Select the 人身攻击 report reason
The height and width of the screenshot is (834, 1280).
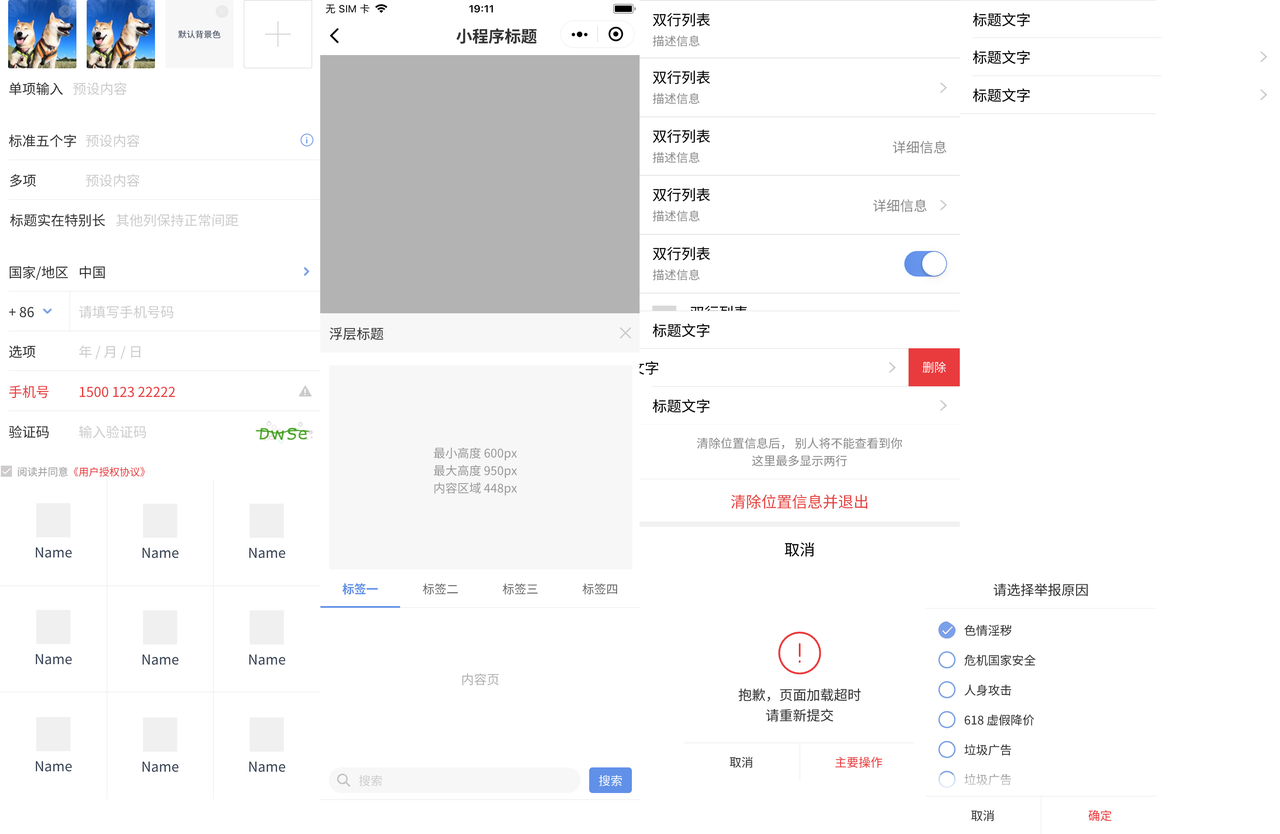coord(947,690)
